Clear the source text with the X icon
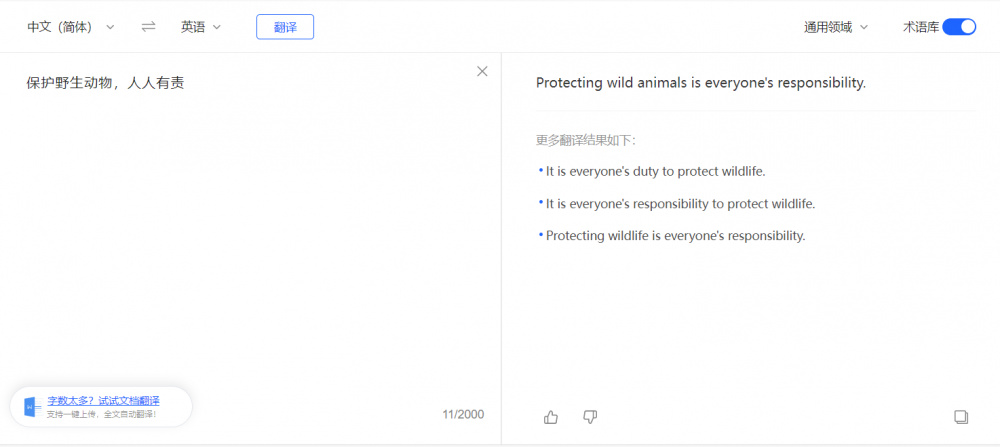The width and height of the screenshot is (1000, 447). [482, 71]
